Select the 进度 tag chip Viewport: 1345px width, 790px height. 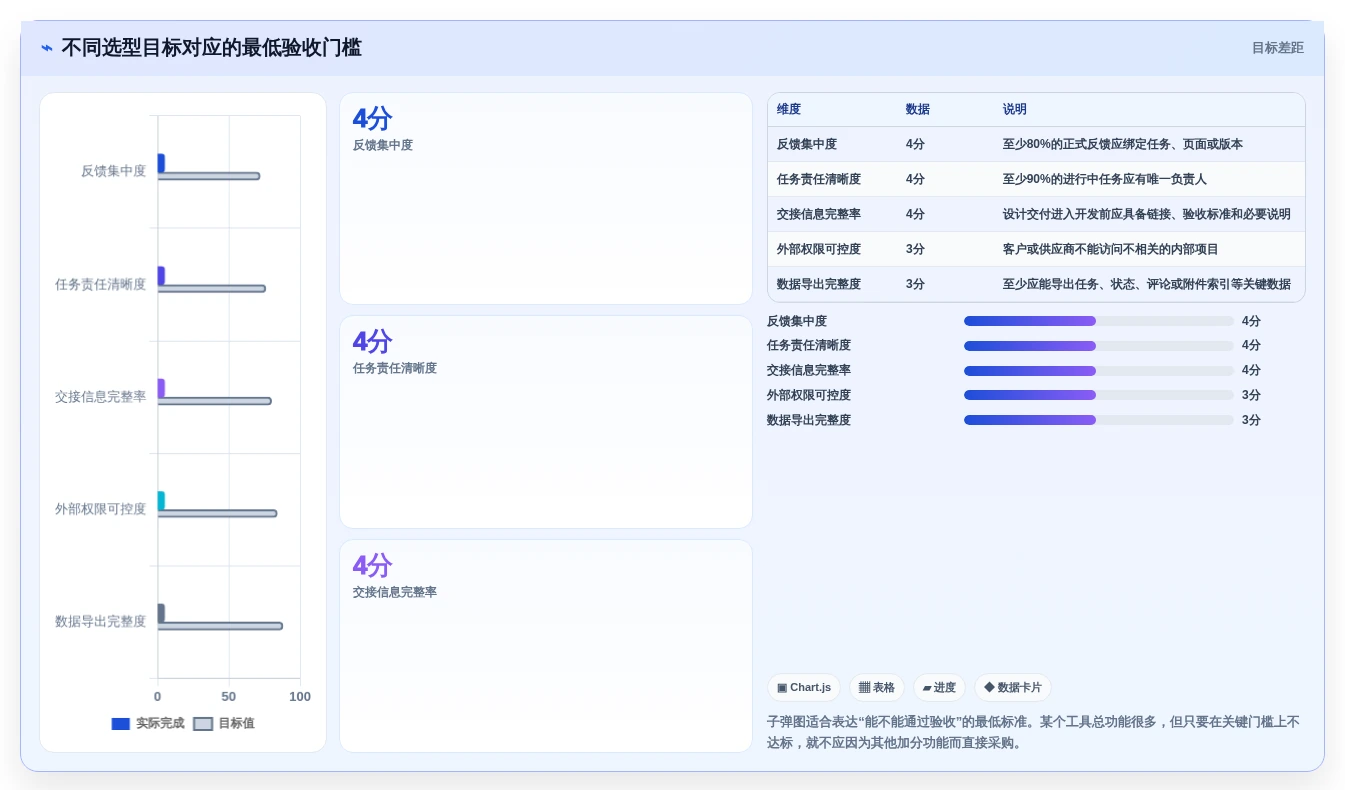(939, 687)
